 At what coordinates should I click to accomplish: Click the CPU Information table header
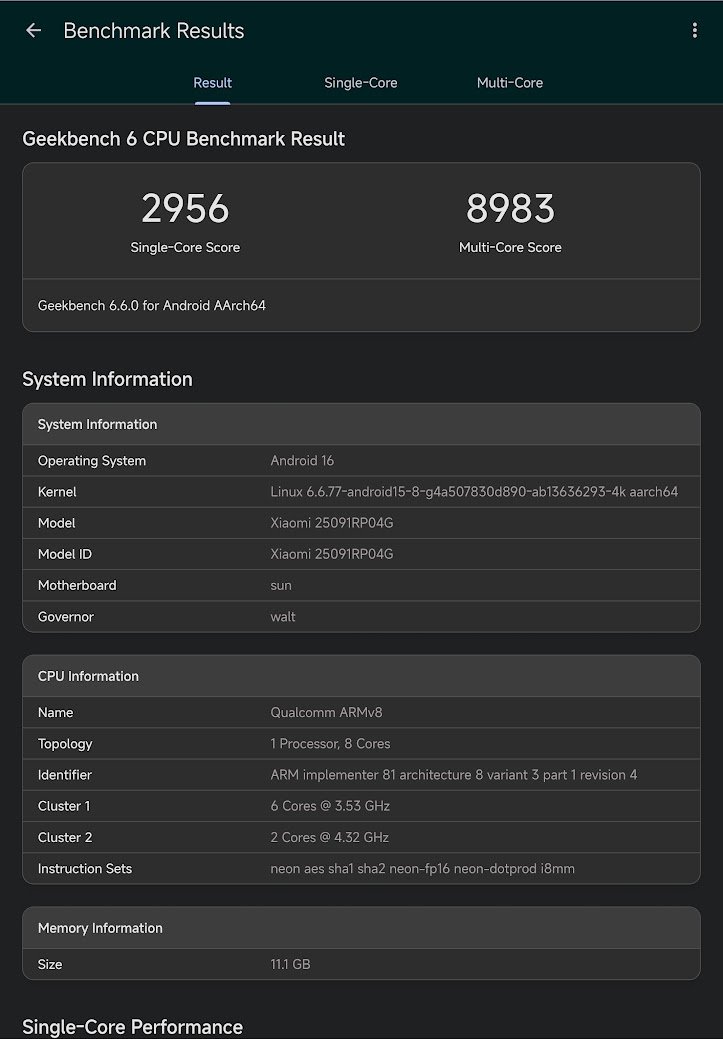(361, 676)
